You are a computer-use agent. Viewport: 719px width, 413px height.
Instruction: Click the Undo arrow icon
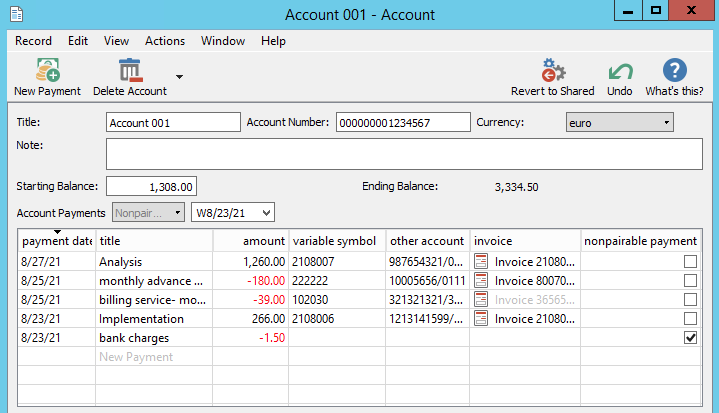620,72
